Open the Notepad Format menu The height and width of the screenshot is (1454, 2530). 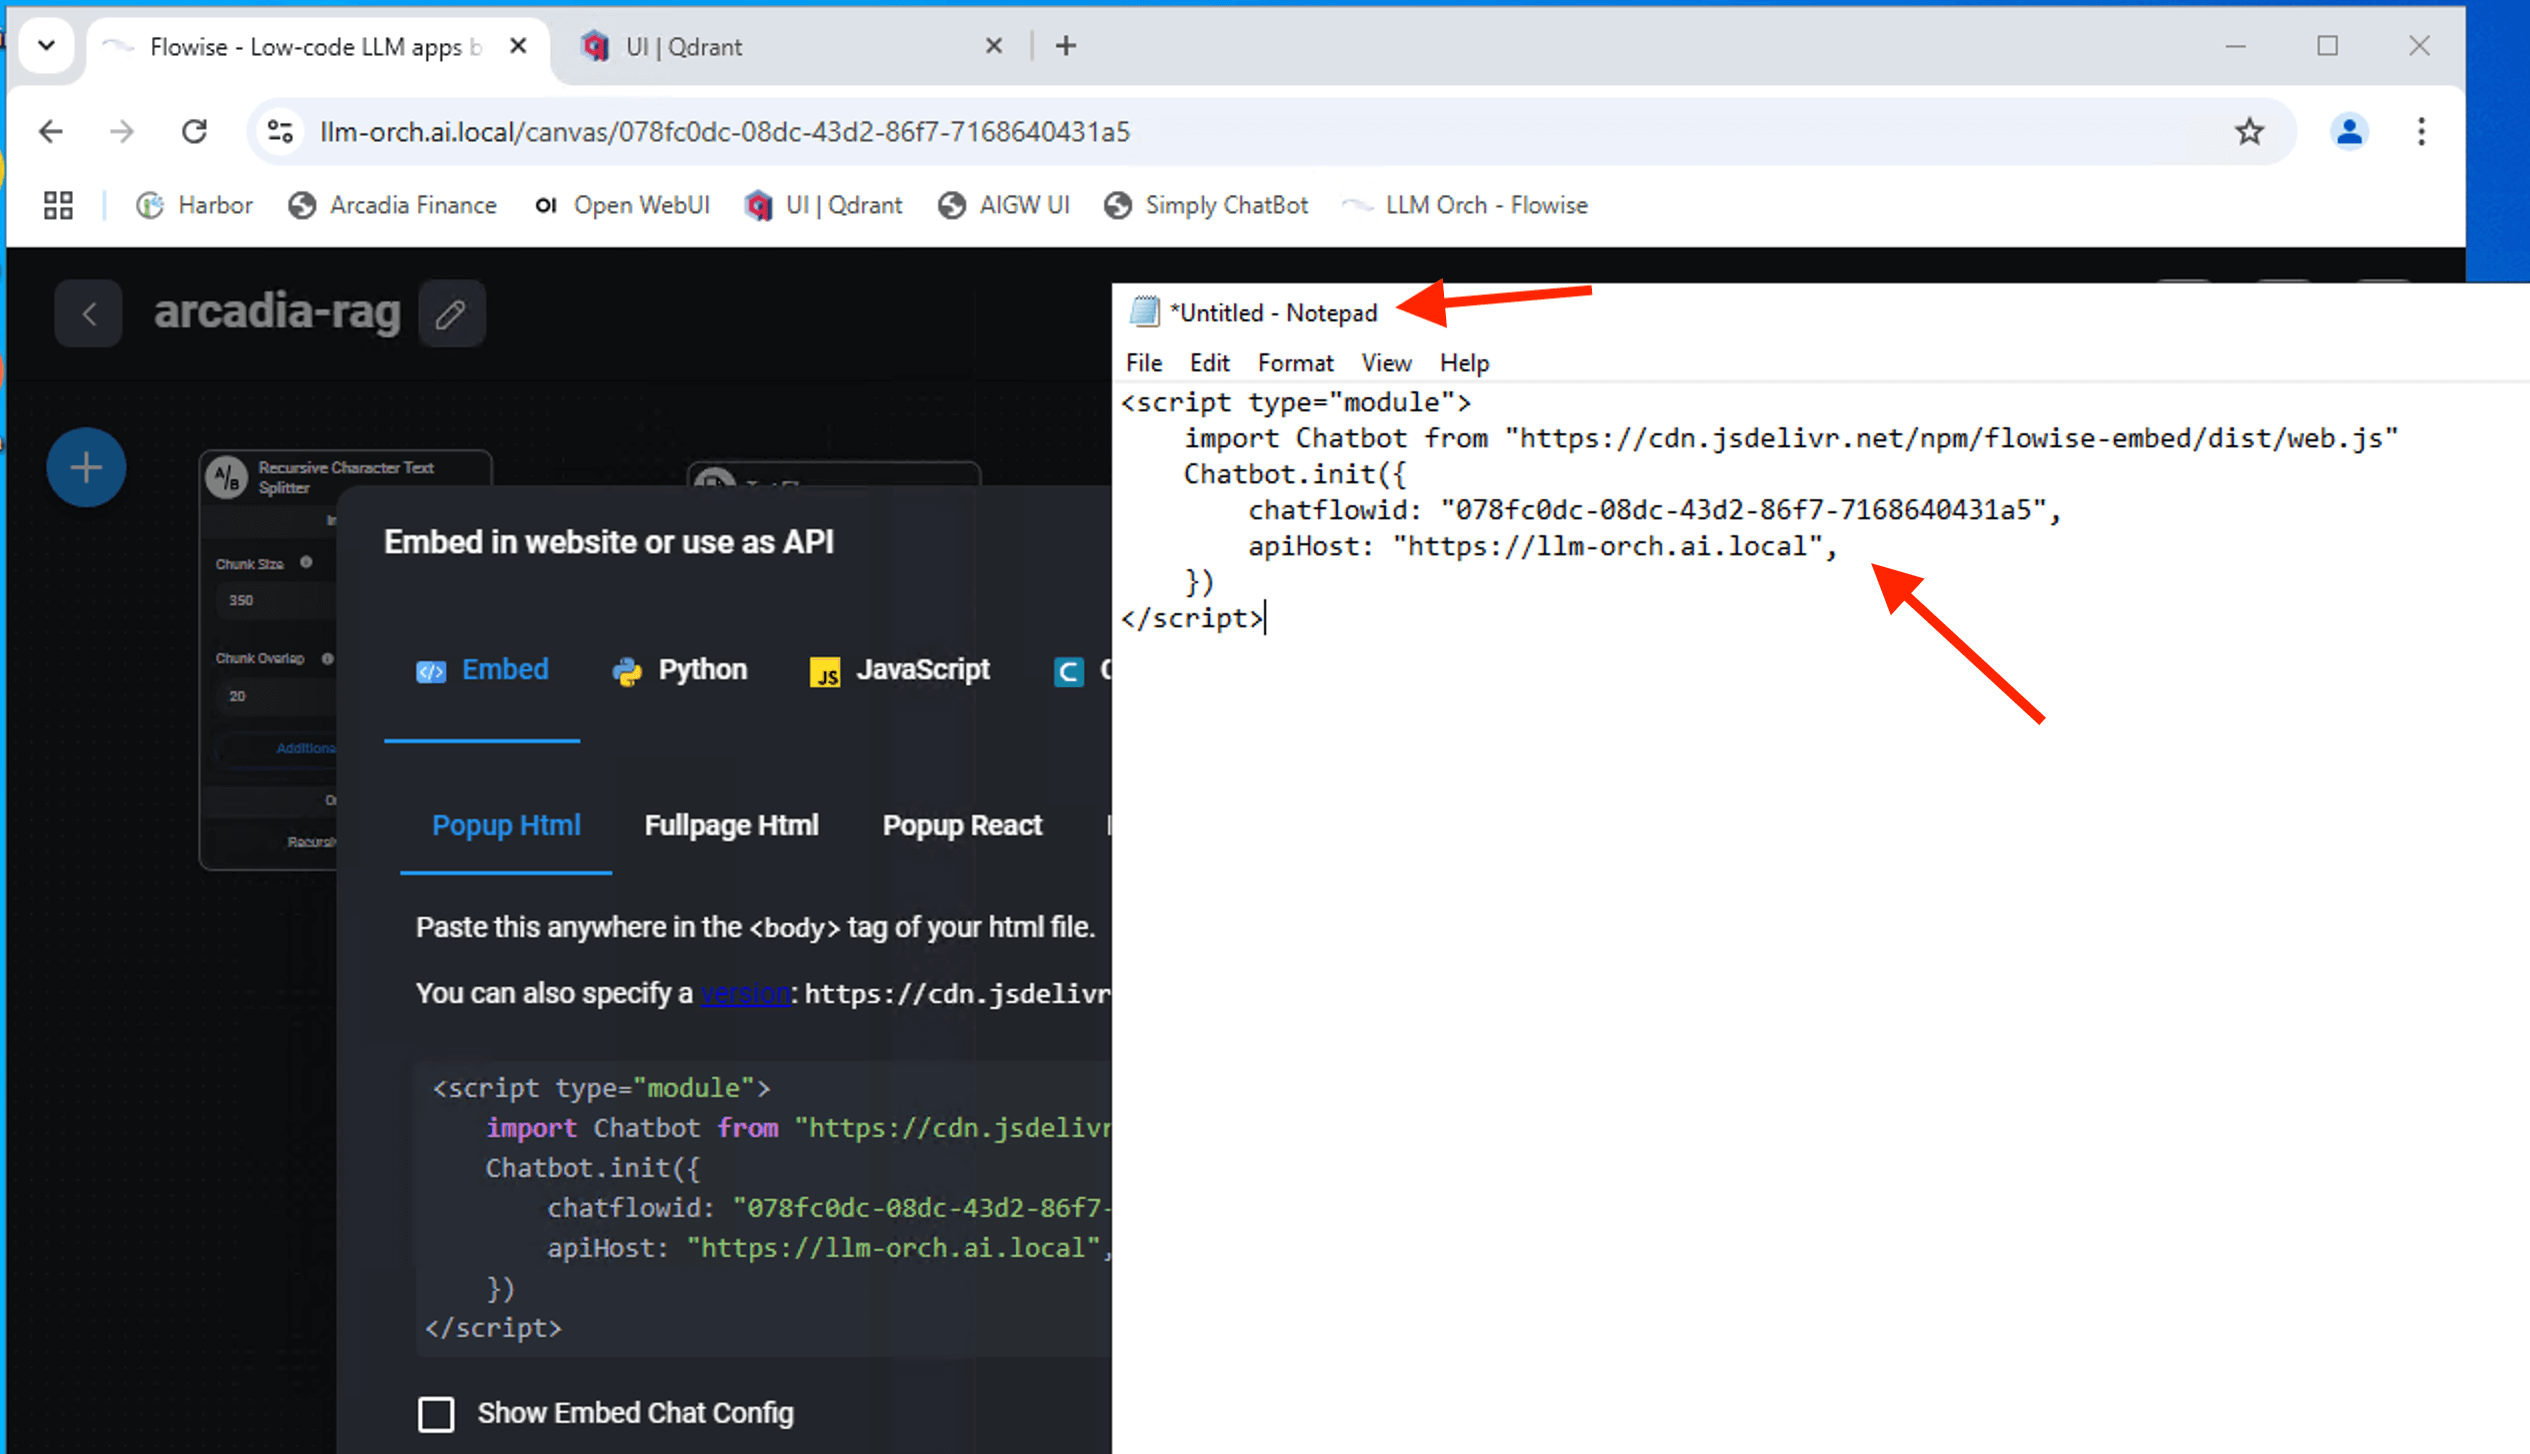tap(1295, 363)
